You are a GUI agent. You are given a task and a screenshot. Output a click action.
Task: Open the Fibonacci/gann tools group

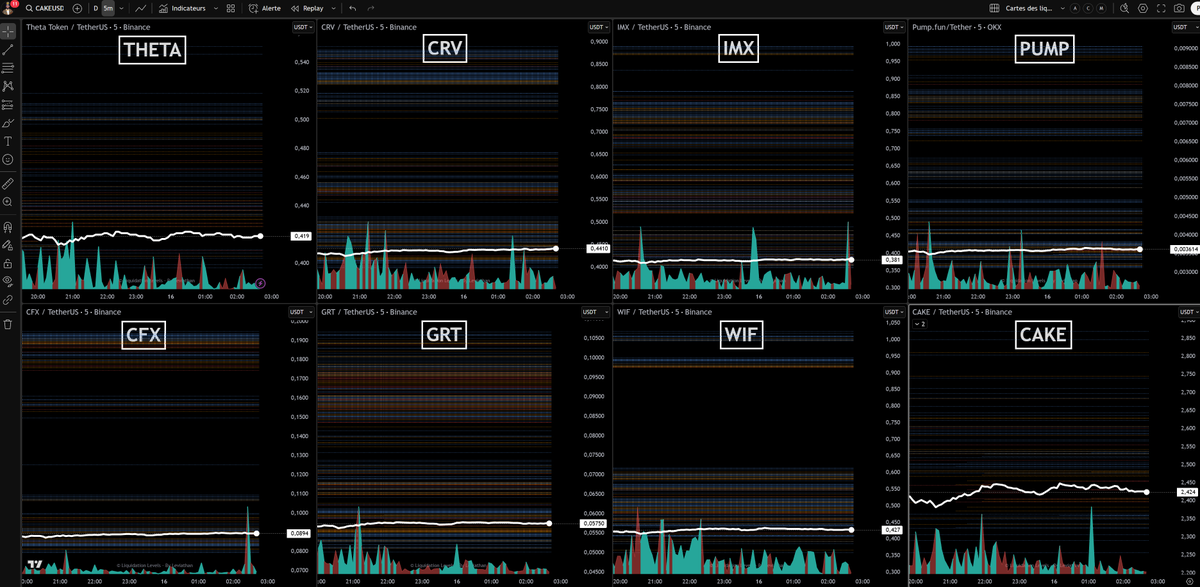[x=8, y=67]
